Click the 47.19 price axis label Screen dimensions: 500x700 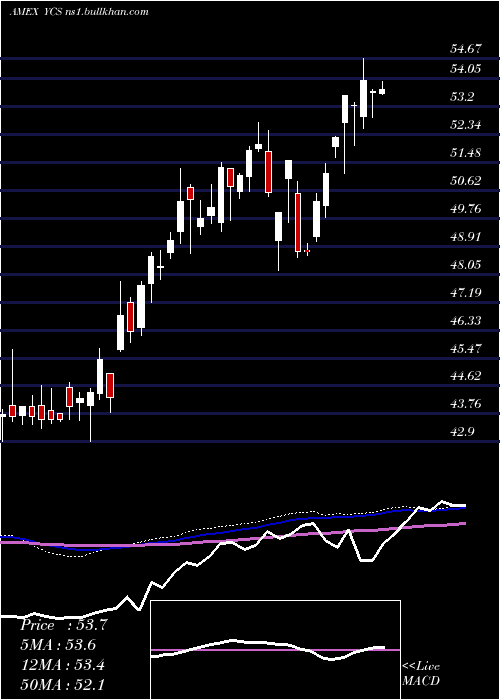(466, 293)
